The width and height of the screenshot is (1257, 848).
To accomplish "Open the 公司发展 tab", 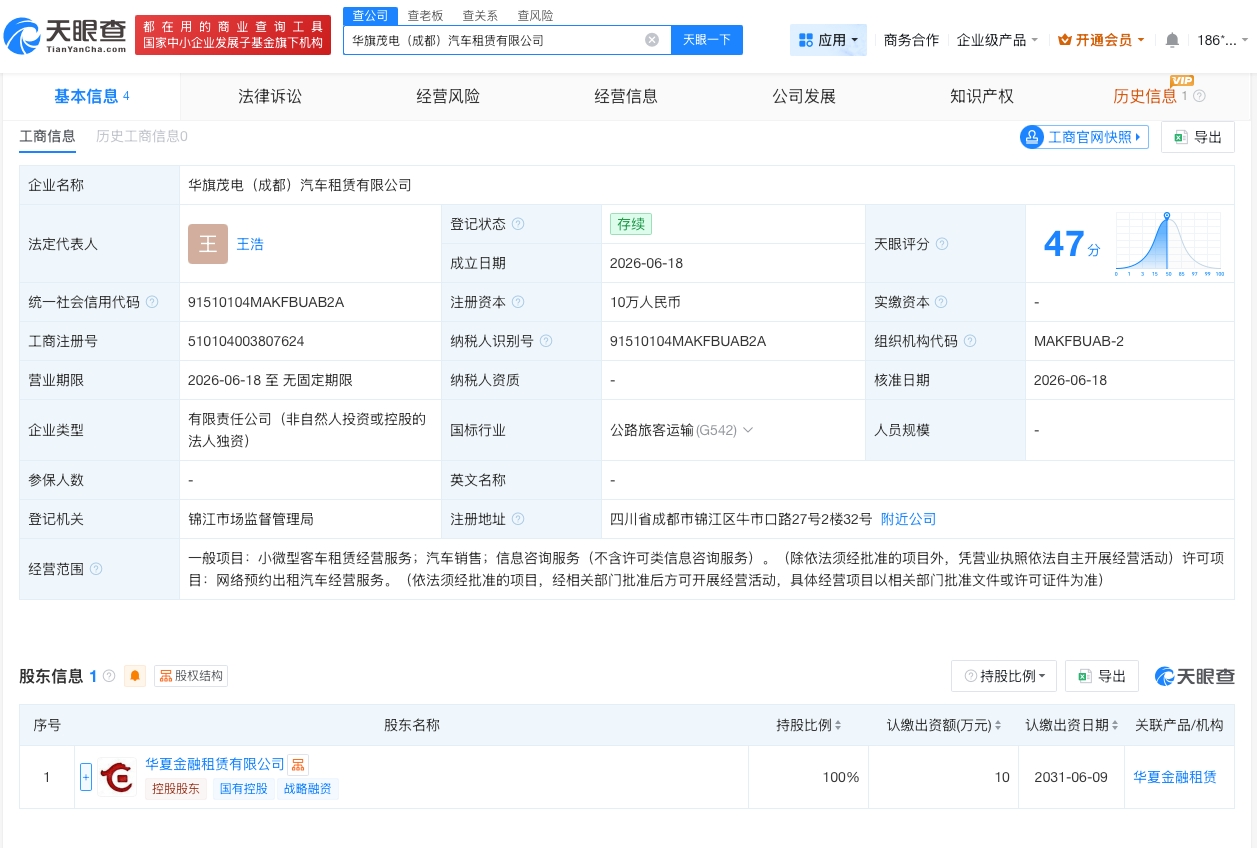I will (x=804, y=96).
